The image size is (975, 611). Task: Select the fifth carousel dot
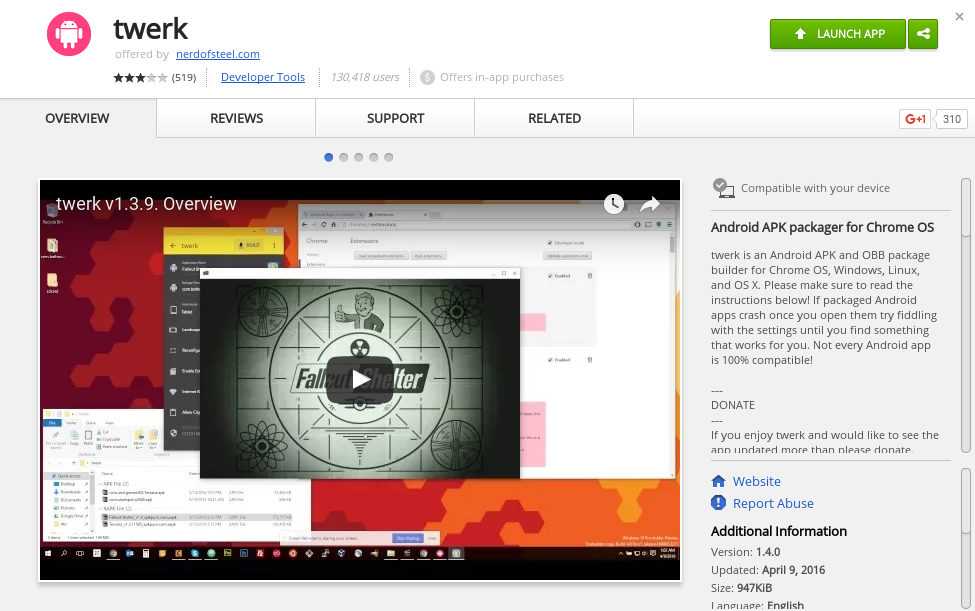389,157
